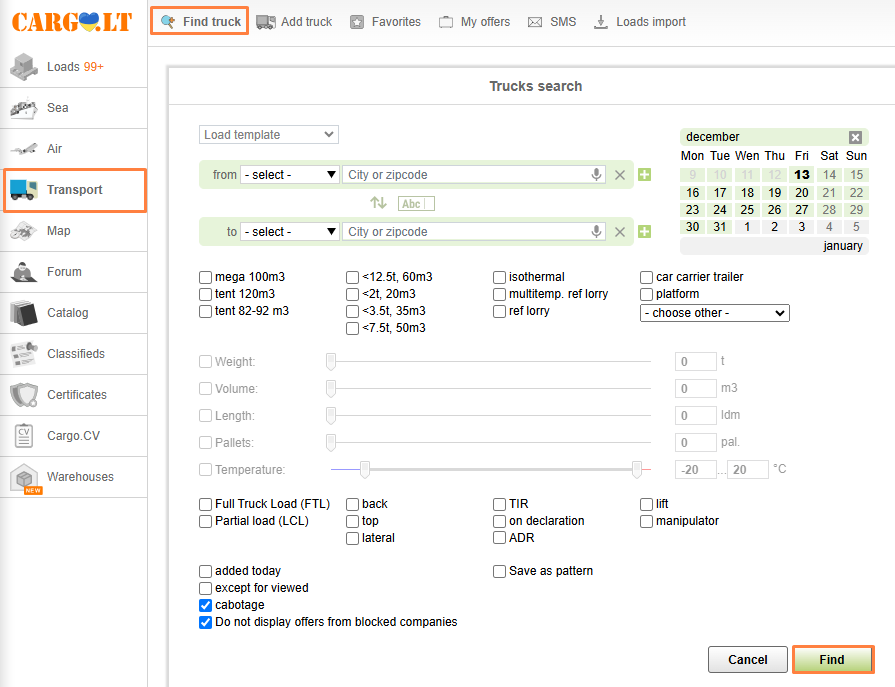Swap from and to locations arrows
Image resolution: width=895 pixels, height=687 pixels.
[378, 203]
